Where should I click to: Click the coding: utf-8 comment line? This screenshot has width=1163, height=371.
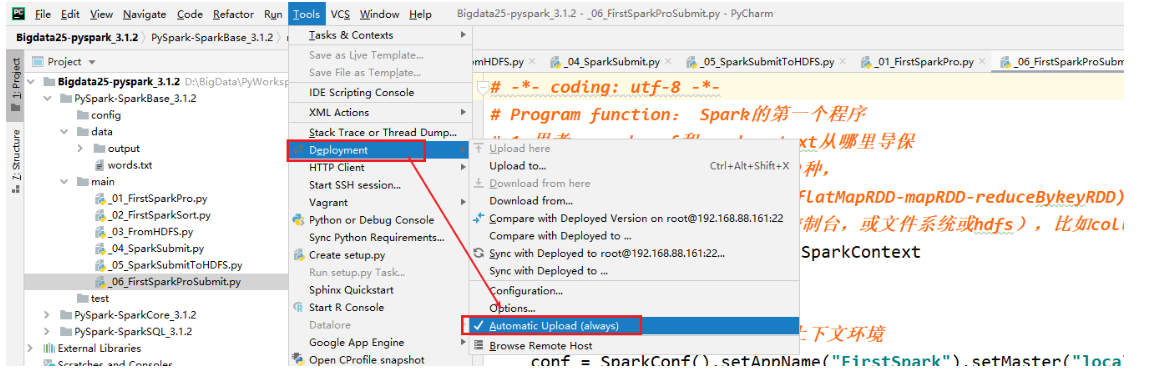coord(605,89)
